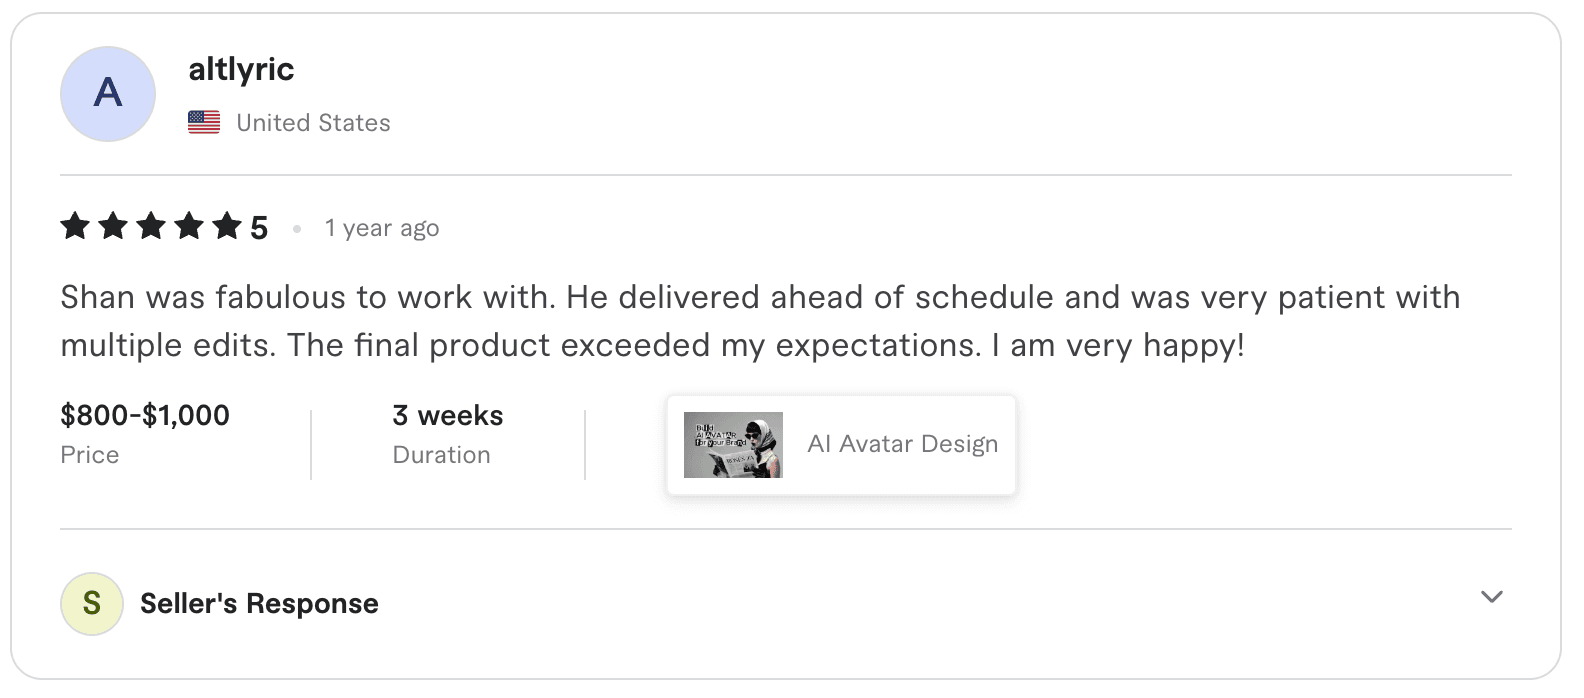Click the 1 year ago timestamp

click(381, 227)
